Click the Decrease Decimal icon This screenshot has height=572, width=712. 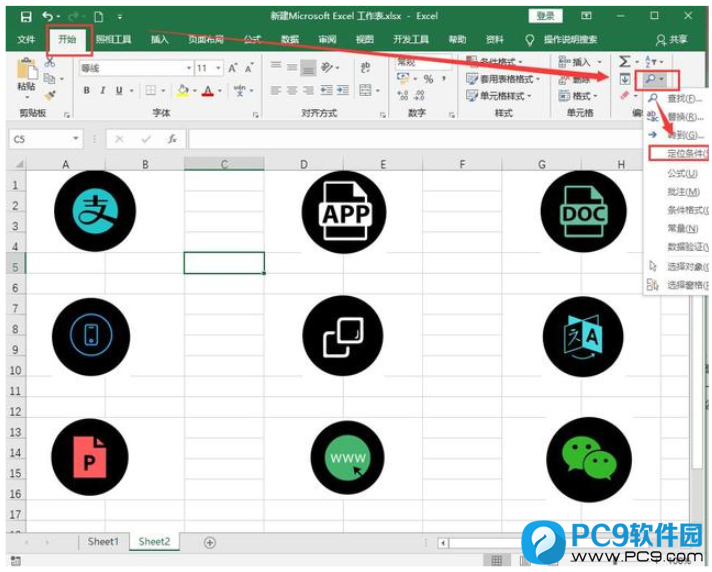(420, 95)
